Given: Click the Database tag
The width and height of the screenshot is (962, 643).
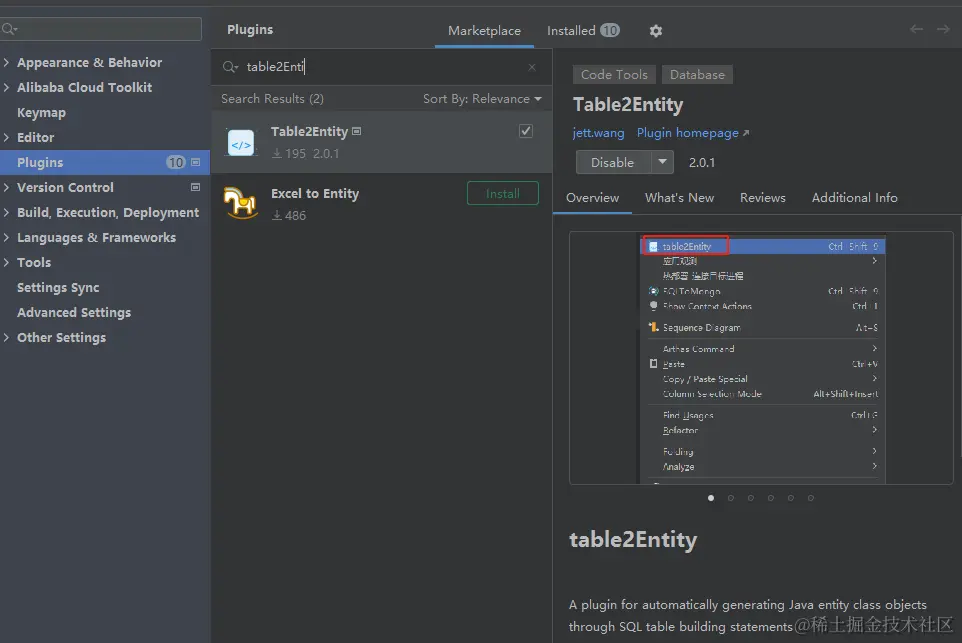Looking at the screenshot, I should point(697,75).
